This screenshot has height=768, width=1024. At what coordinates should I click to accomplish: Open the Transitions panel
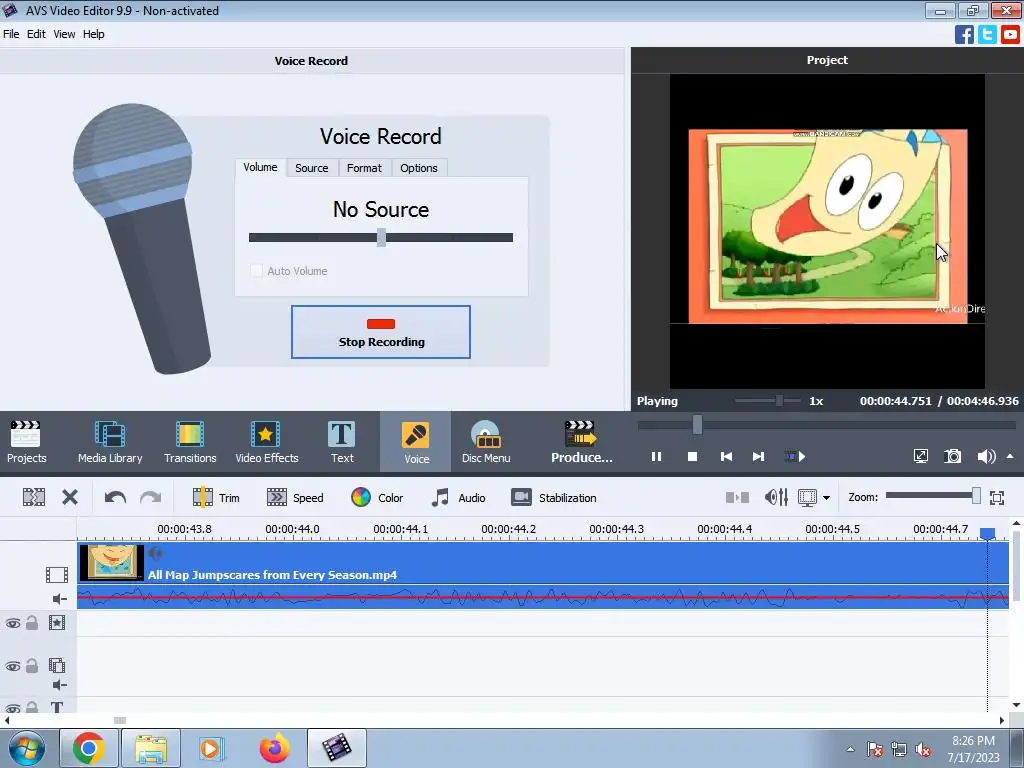(x=190, y=441)
